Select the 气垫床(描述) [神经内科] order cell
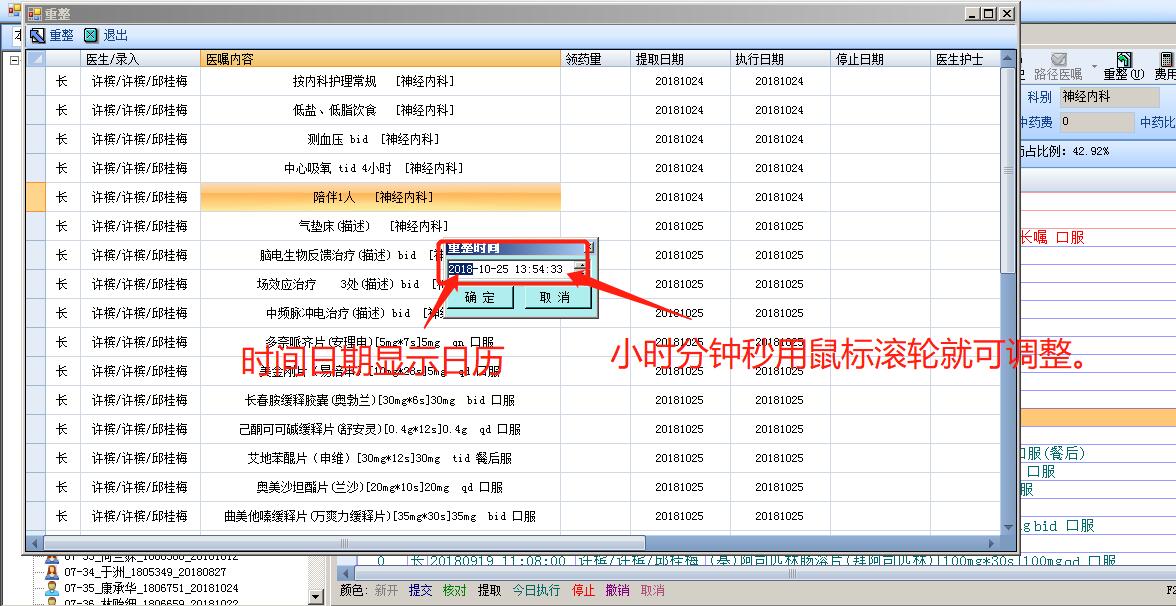Image resolution: width=1176 pixels, height=606 pixels. tap(380, 226)
